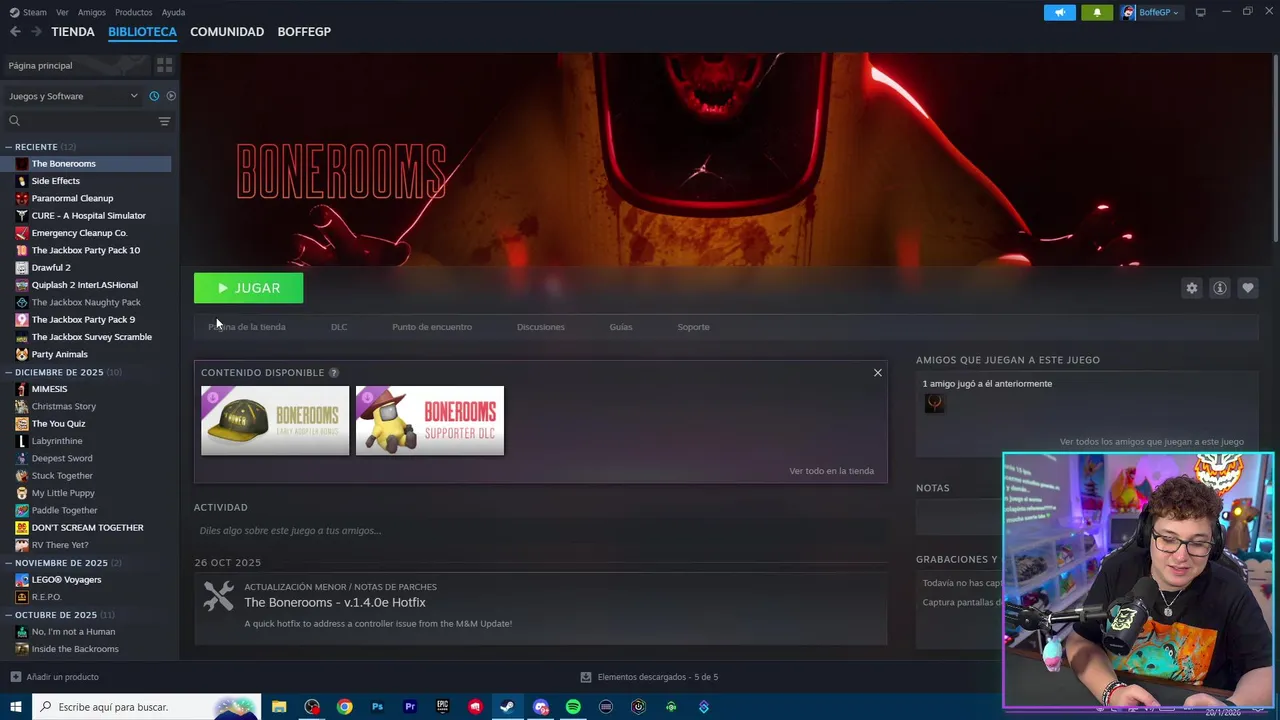Open the blue announcements megaphone button
The image size is (1280, 720).
click(x=1060, y=12)
